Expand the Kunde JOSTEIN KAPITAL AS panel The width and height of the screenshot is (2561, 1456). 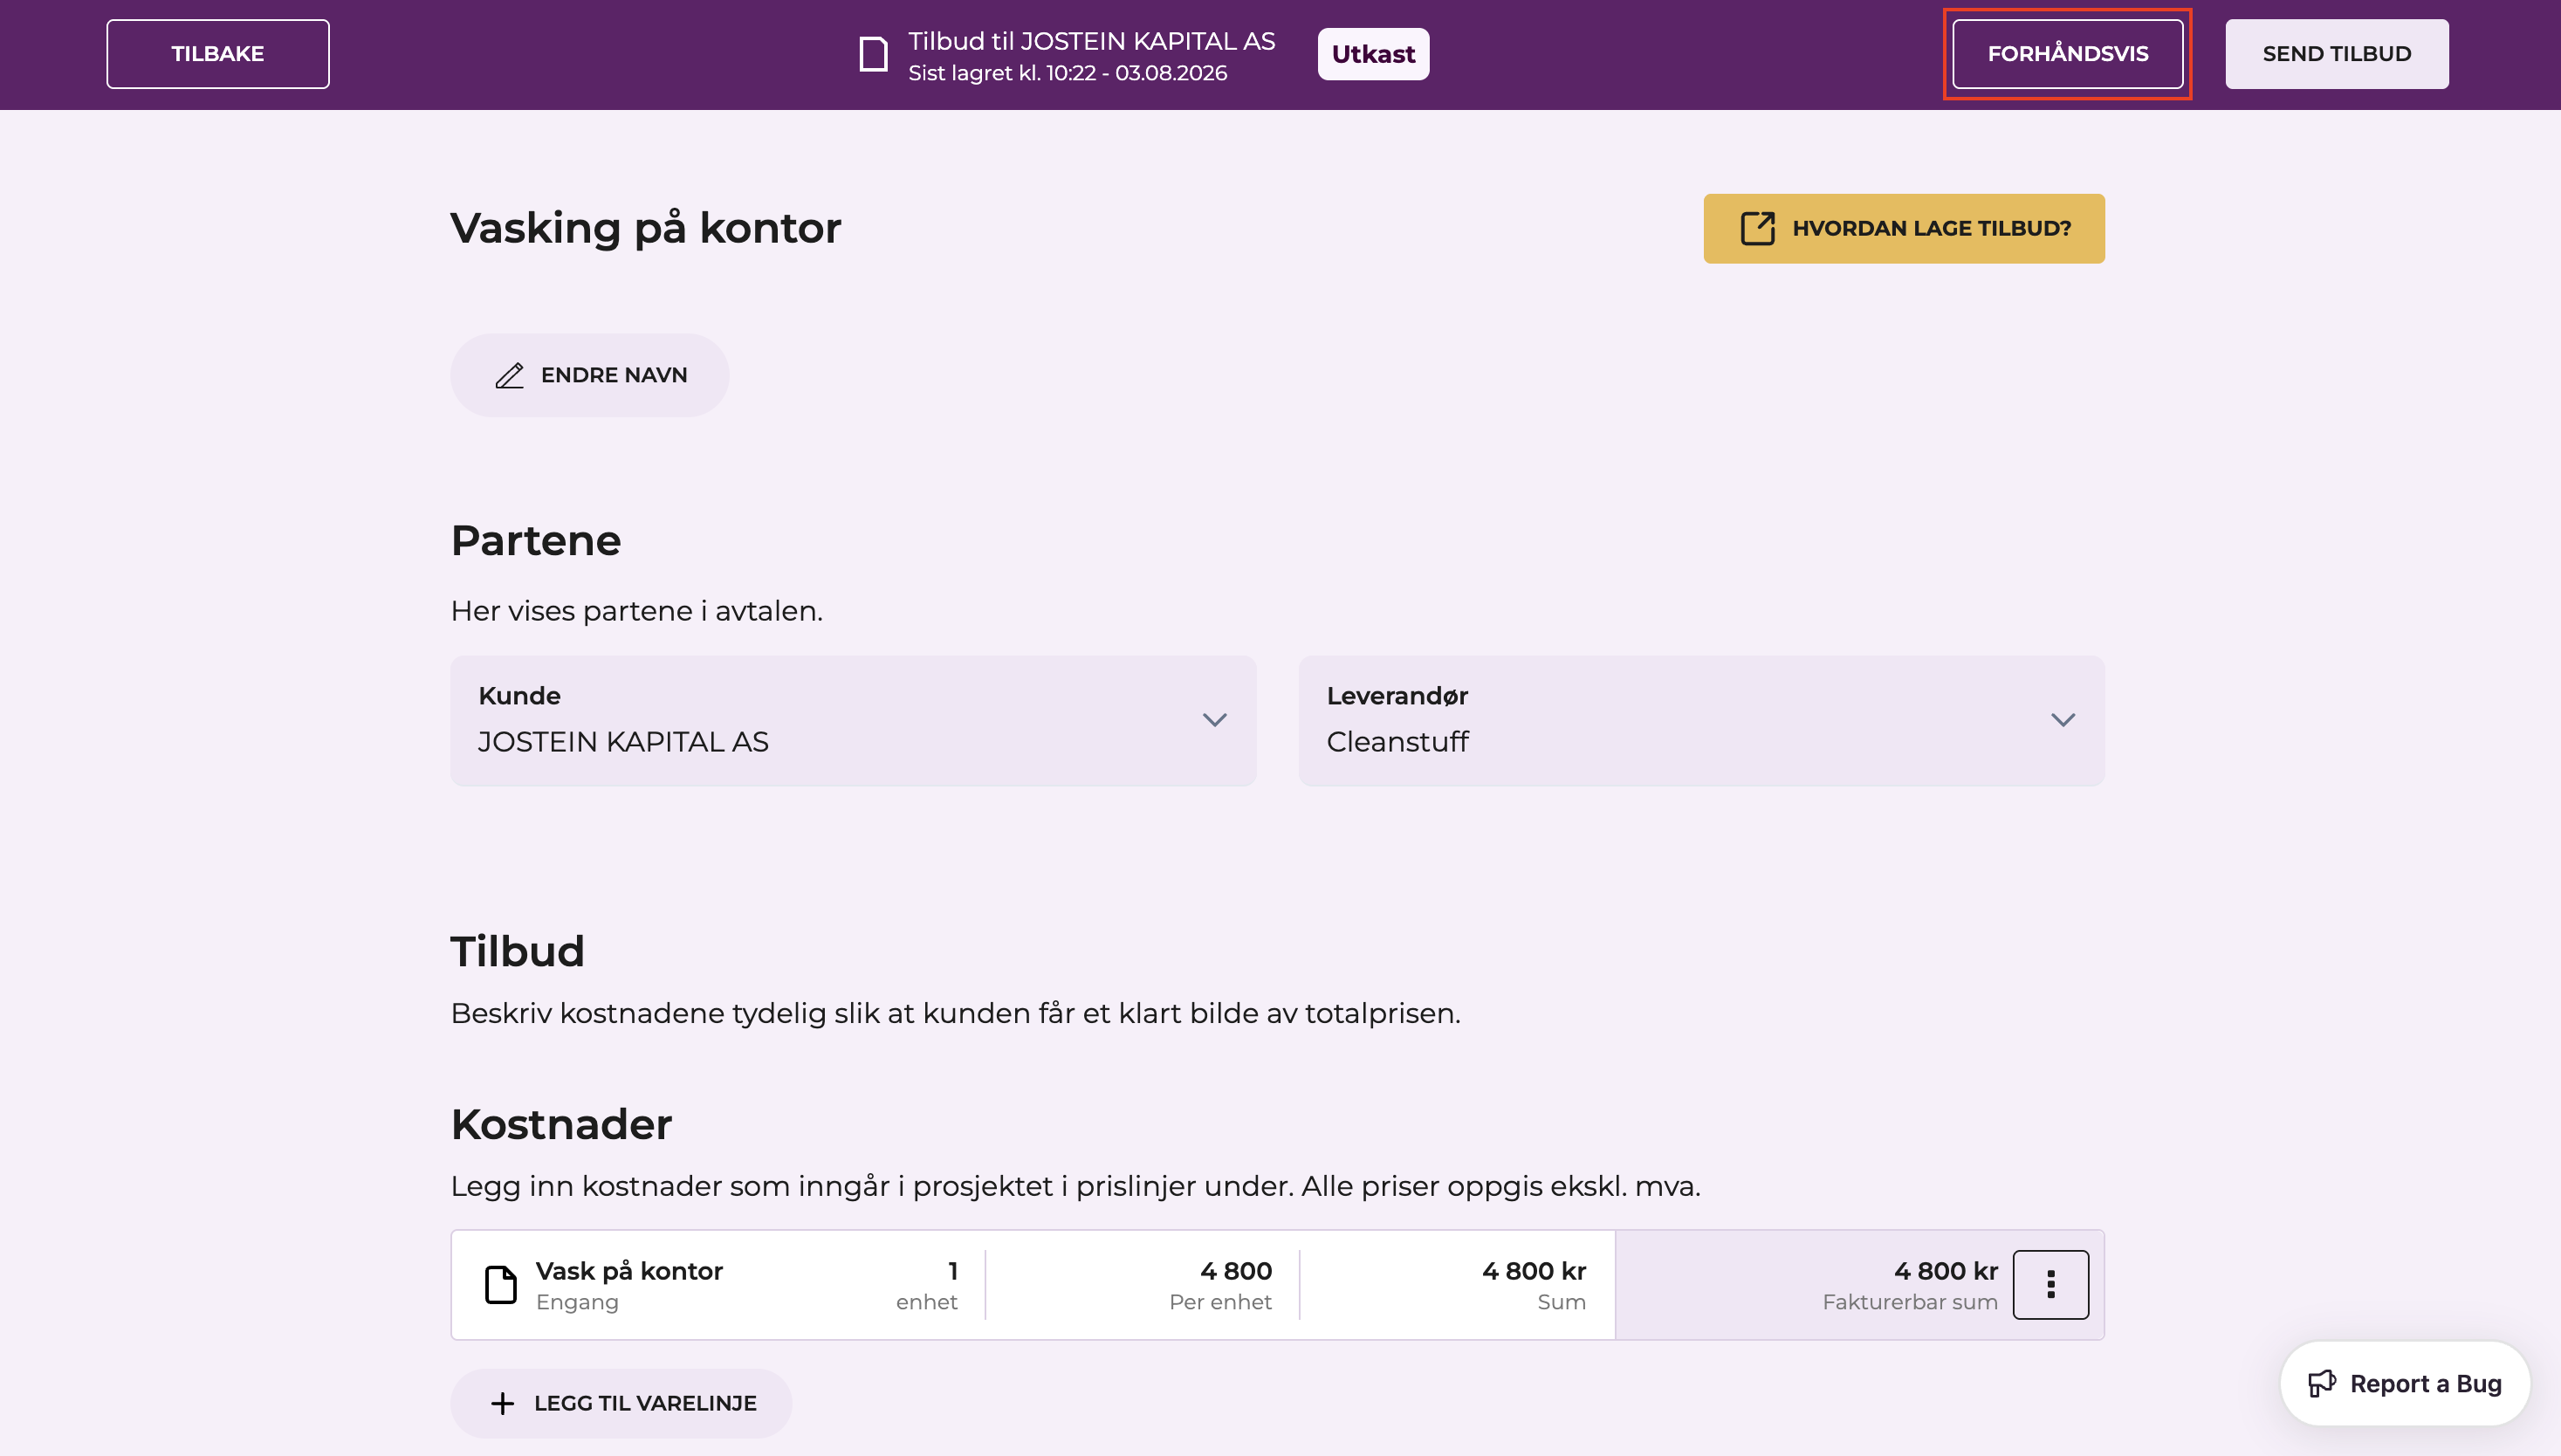tap(853, 720)
